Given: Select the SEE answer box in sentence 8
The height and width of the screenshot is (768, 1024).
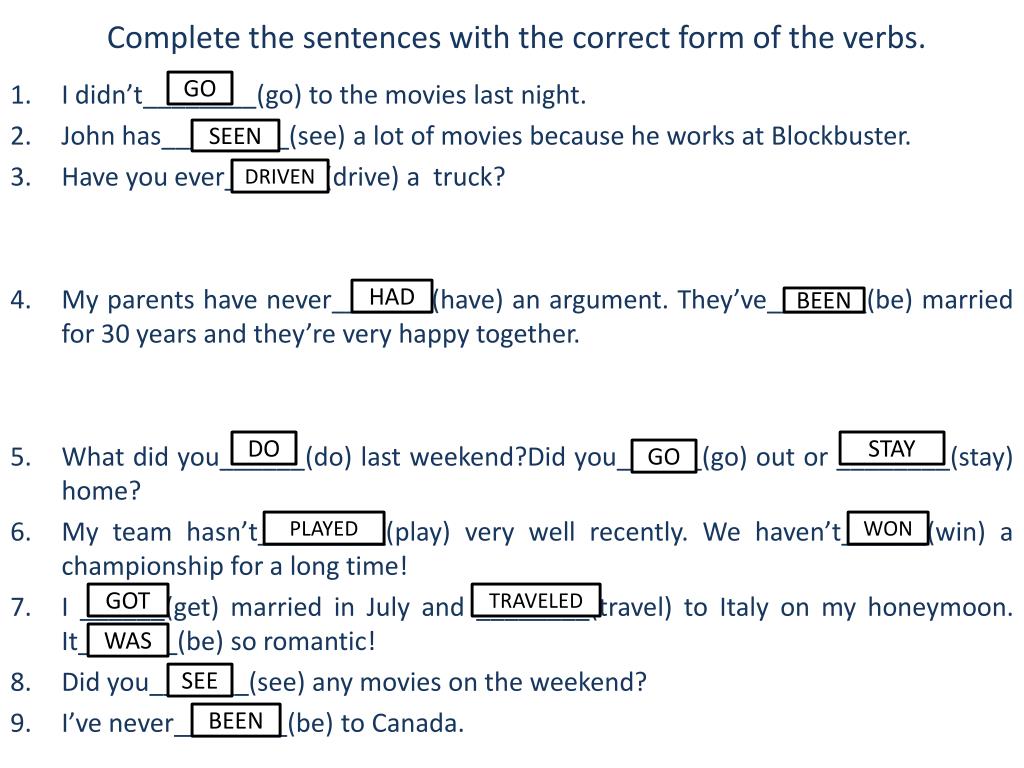Looking at the screenshot, I should tap(199, 681).
